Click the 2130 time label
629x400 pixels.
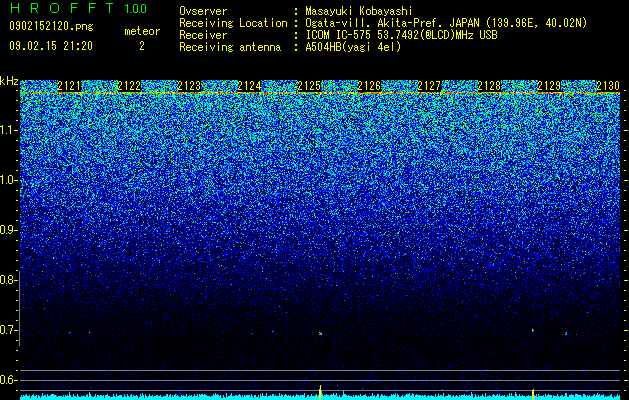pos(608,86)
